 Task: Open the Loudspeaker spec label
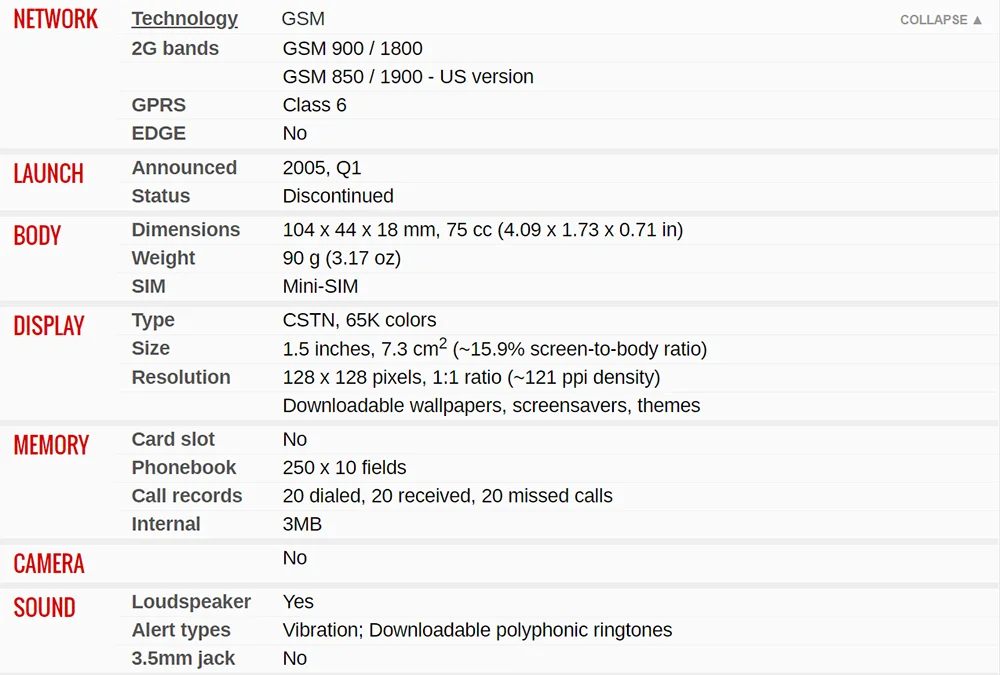191,602
